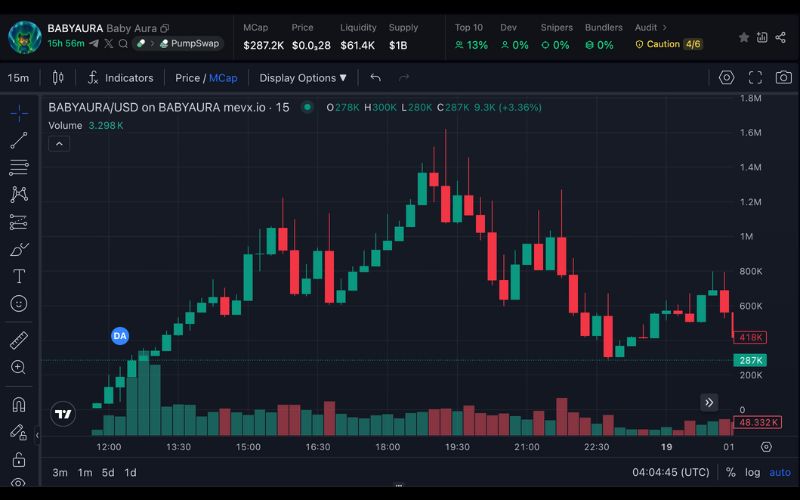Open the token's Telegram link

pos(94,43)
